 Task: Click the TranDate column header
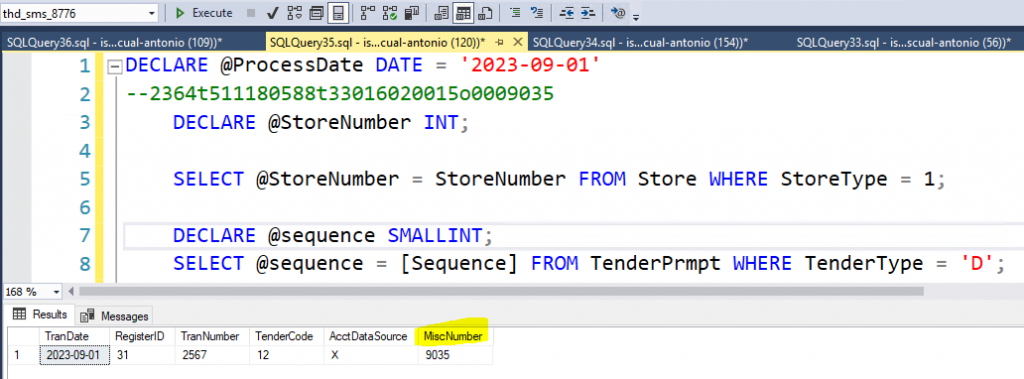point(75,337)
